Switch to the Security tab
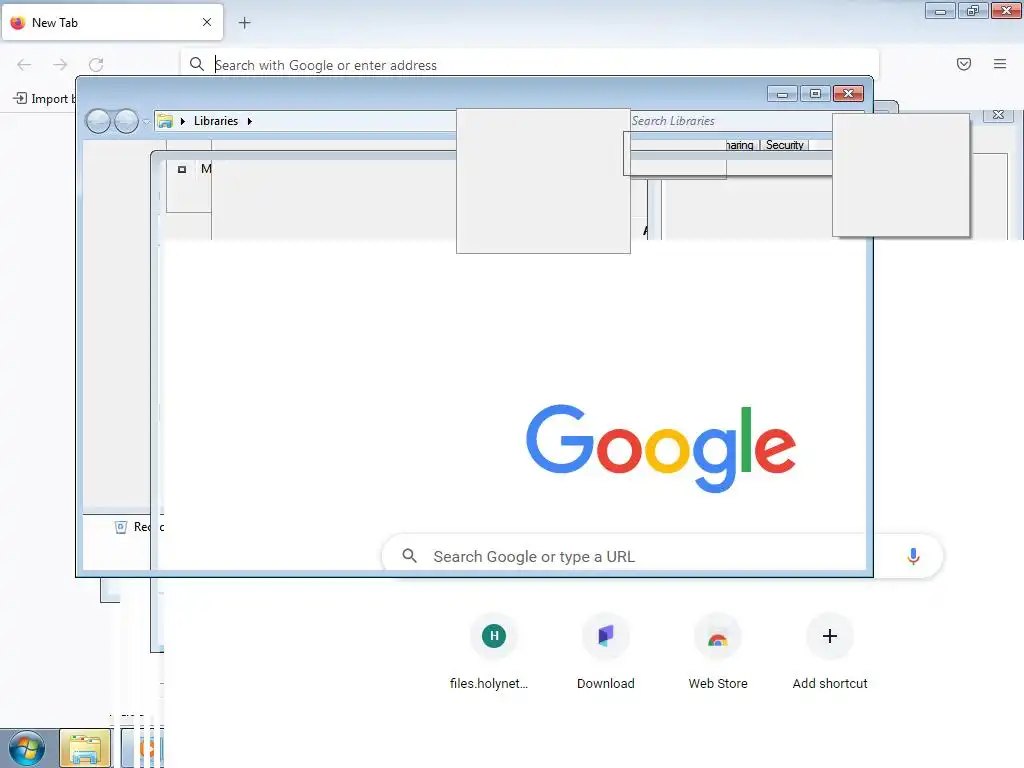Screen dimensions: 1024x768 [784, 145]
